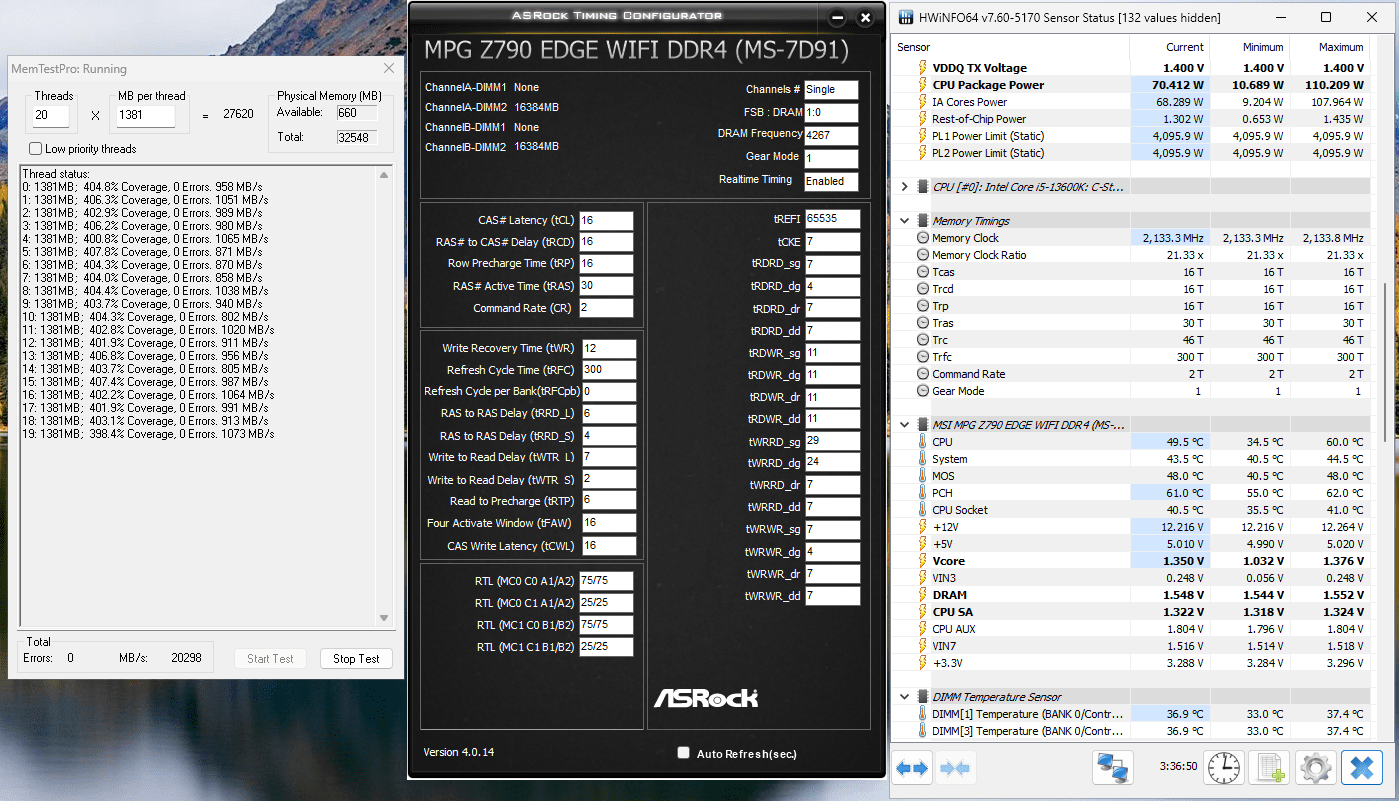Minimize ASRock Timing Configurator window

click(x=837, y=18)
